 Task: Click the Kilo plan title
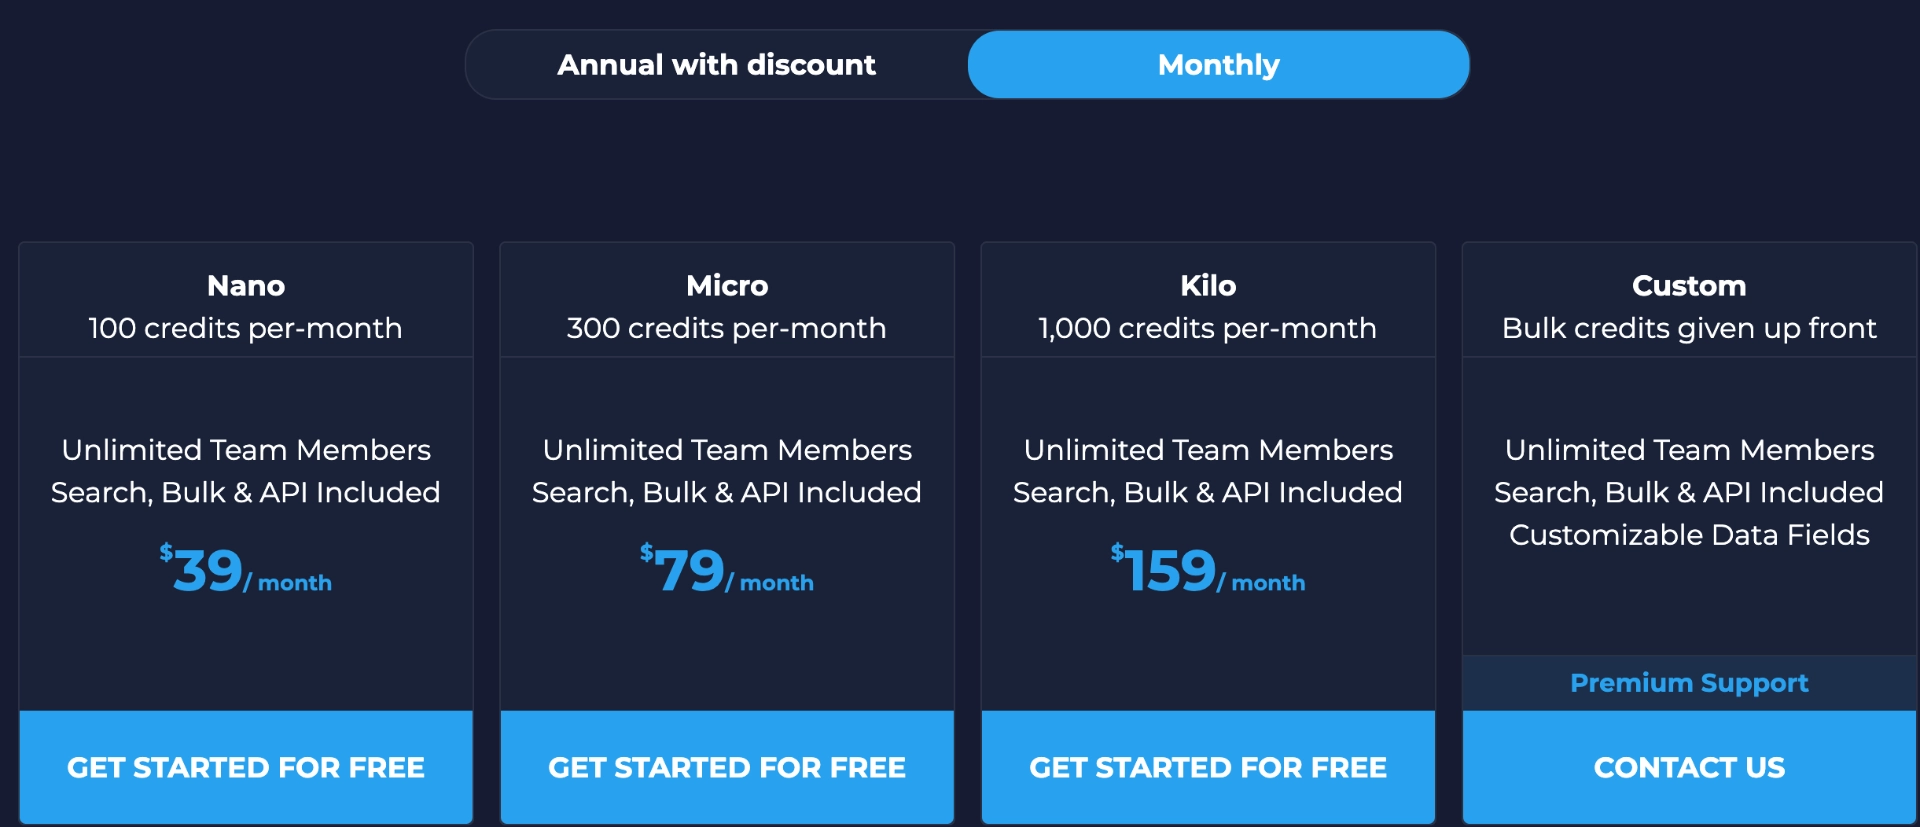(x=1208, y=286)
